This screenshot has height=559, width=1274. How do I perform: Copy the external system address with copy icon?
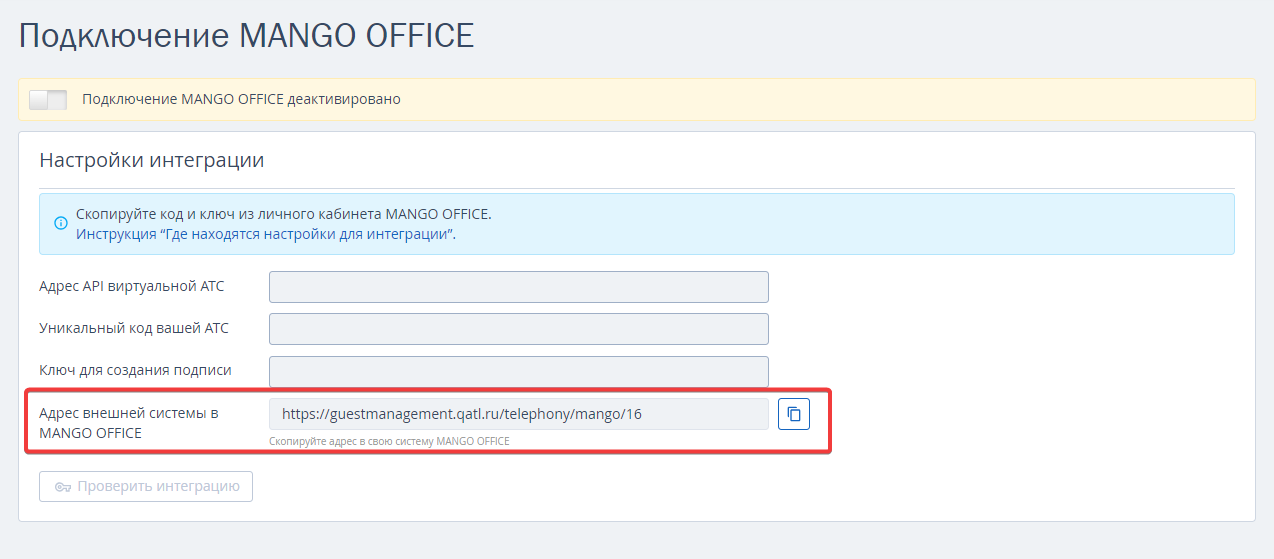794,414
